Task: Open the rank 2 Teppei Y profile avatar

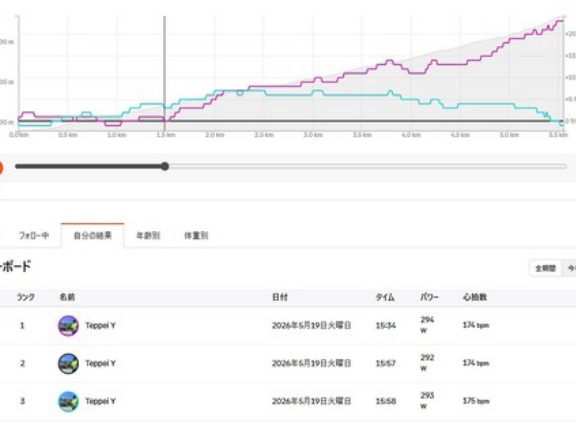Action: point(68,364)
